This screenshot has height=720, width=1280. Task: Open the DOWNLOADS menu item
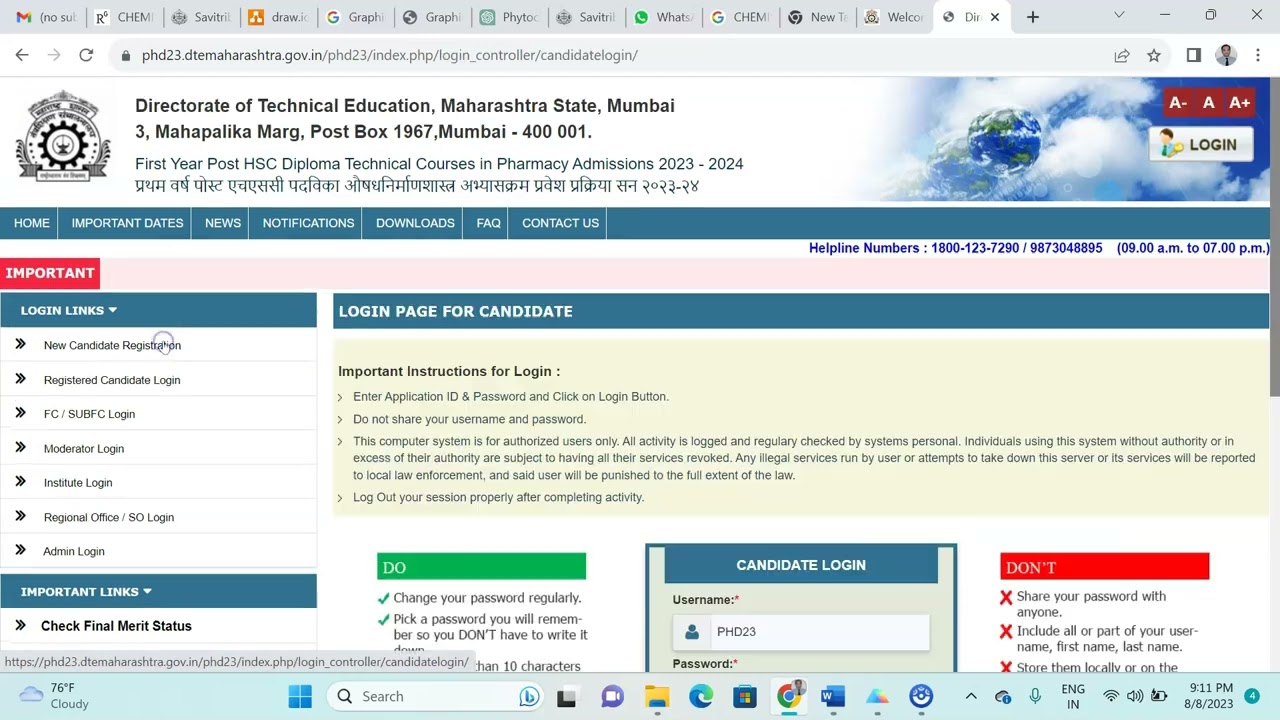click(x=415, y=223)
